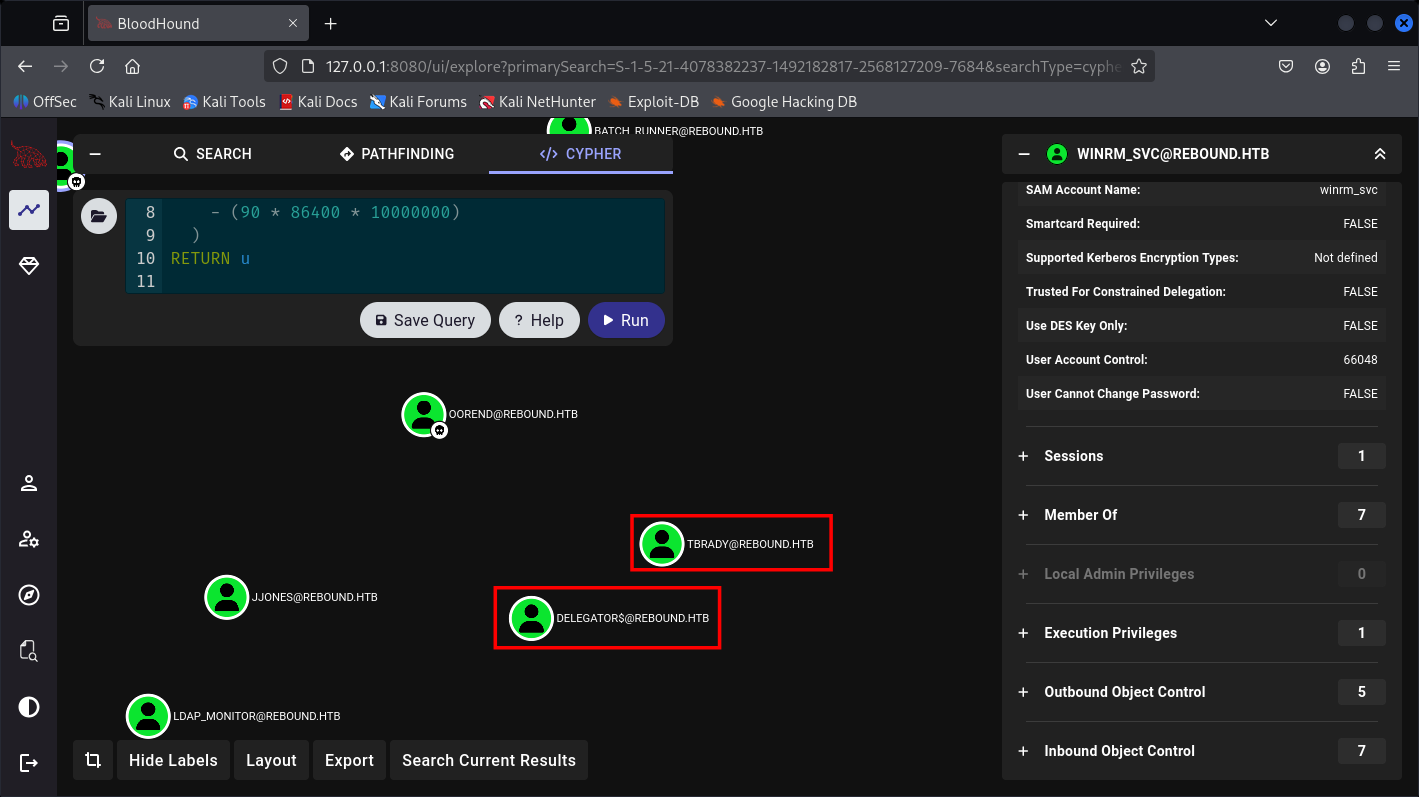The width and height of the screenshot is (1419, 797).
Task: Open the saved queries folder icon
Action: tap(99, 215)
